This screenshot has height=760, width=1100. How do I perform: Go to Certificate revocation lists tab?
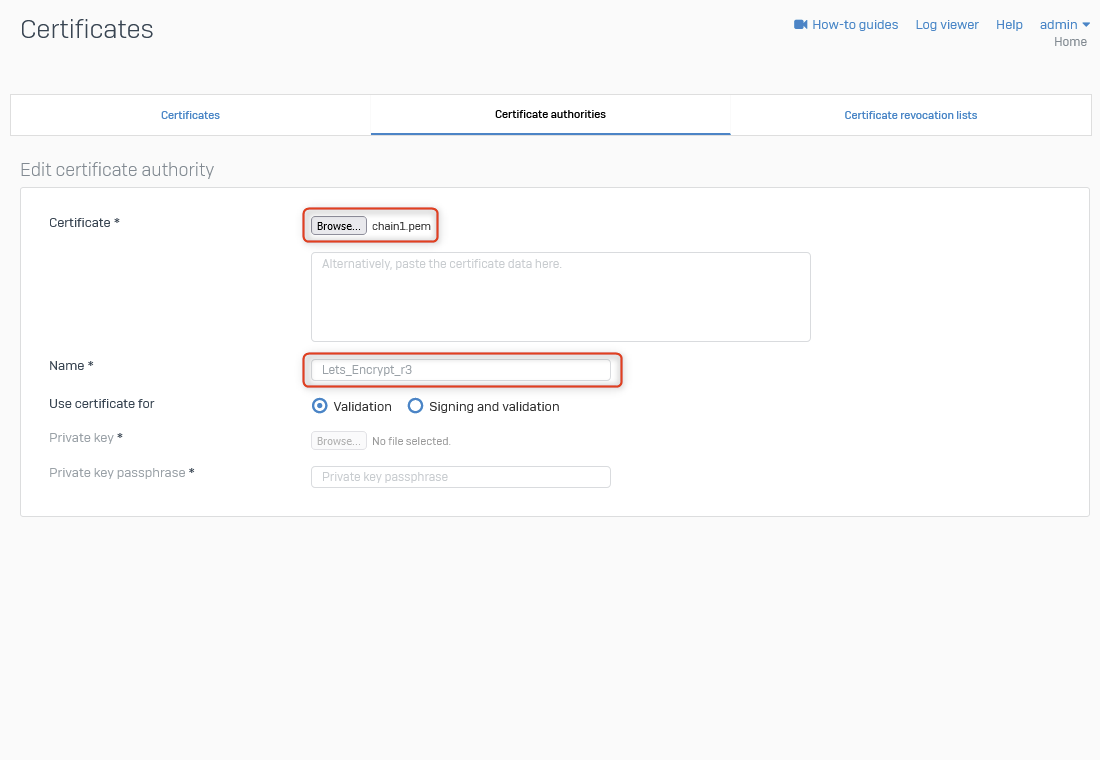coord(910,115)
